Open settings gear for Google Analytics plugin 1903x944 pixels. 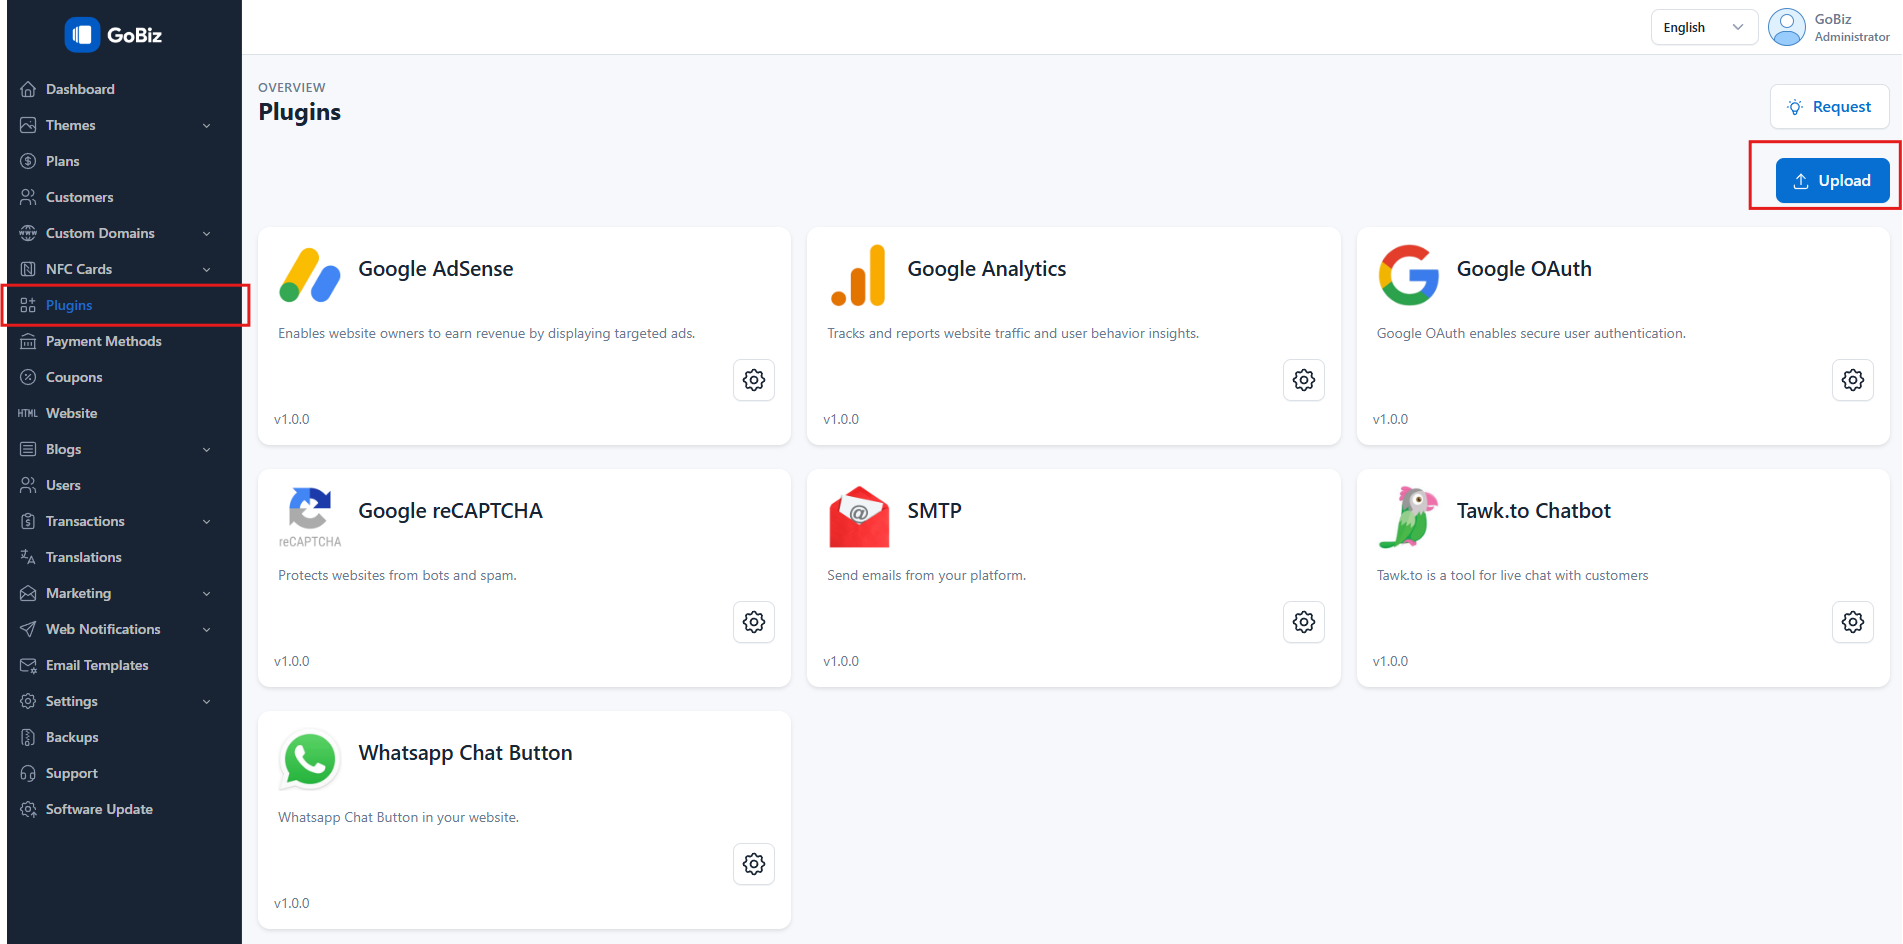(1303, 380)
